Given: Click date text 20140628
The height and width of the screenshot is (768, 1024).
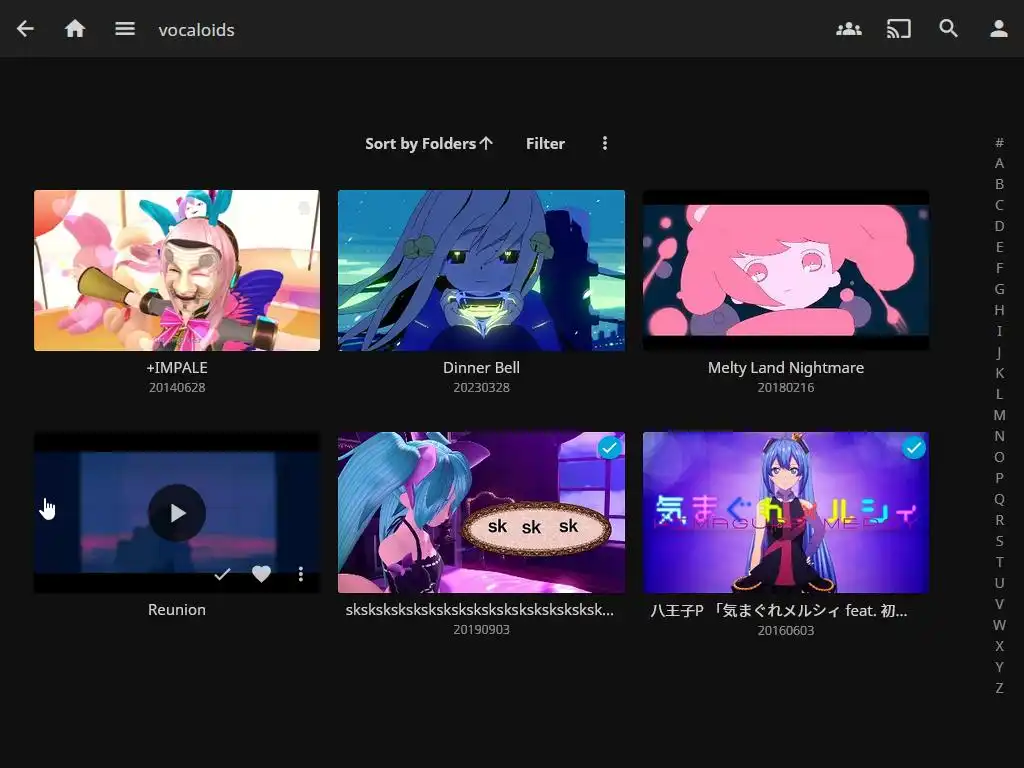Looking at the screenshot, I should click(x=177, y=387).
